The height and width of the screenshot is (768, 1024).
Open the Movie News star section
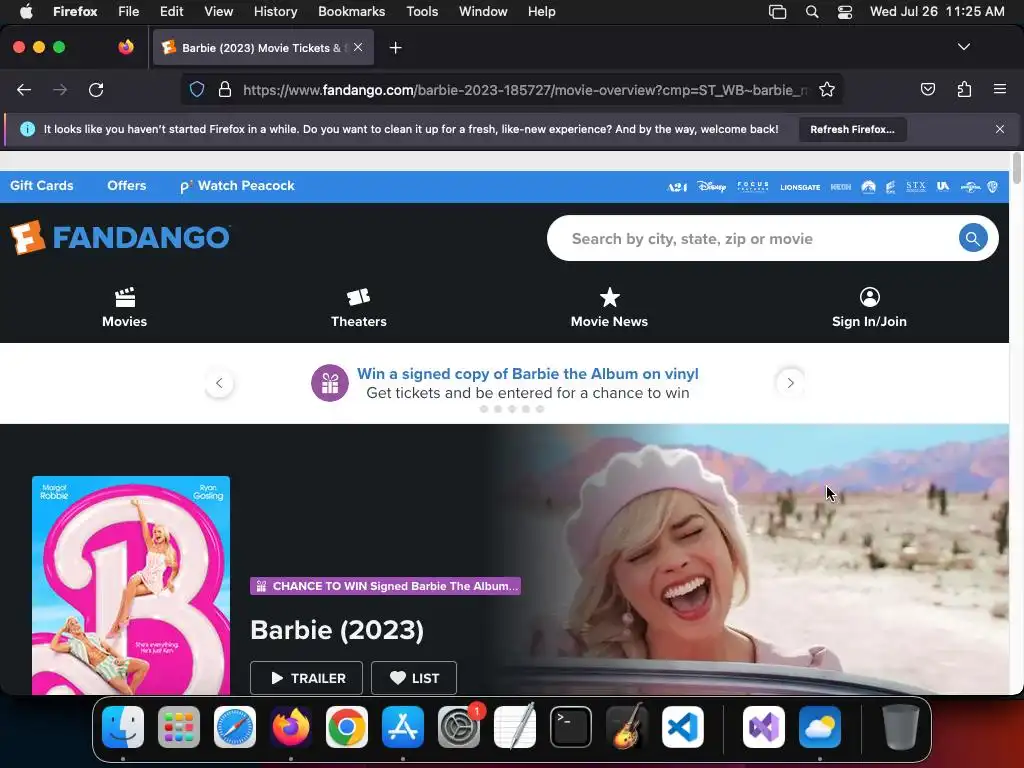click(x=609, y=308)
